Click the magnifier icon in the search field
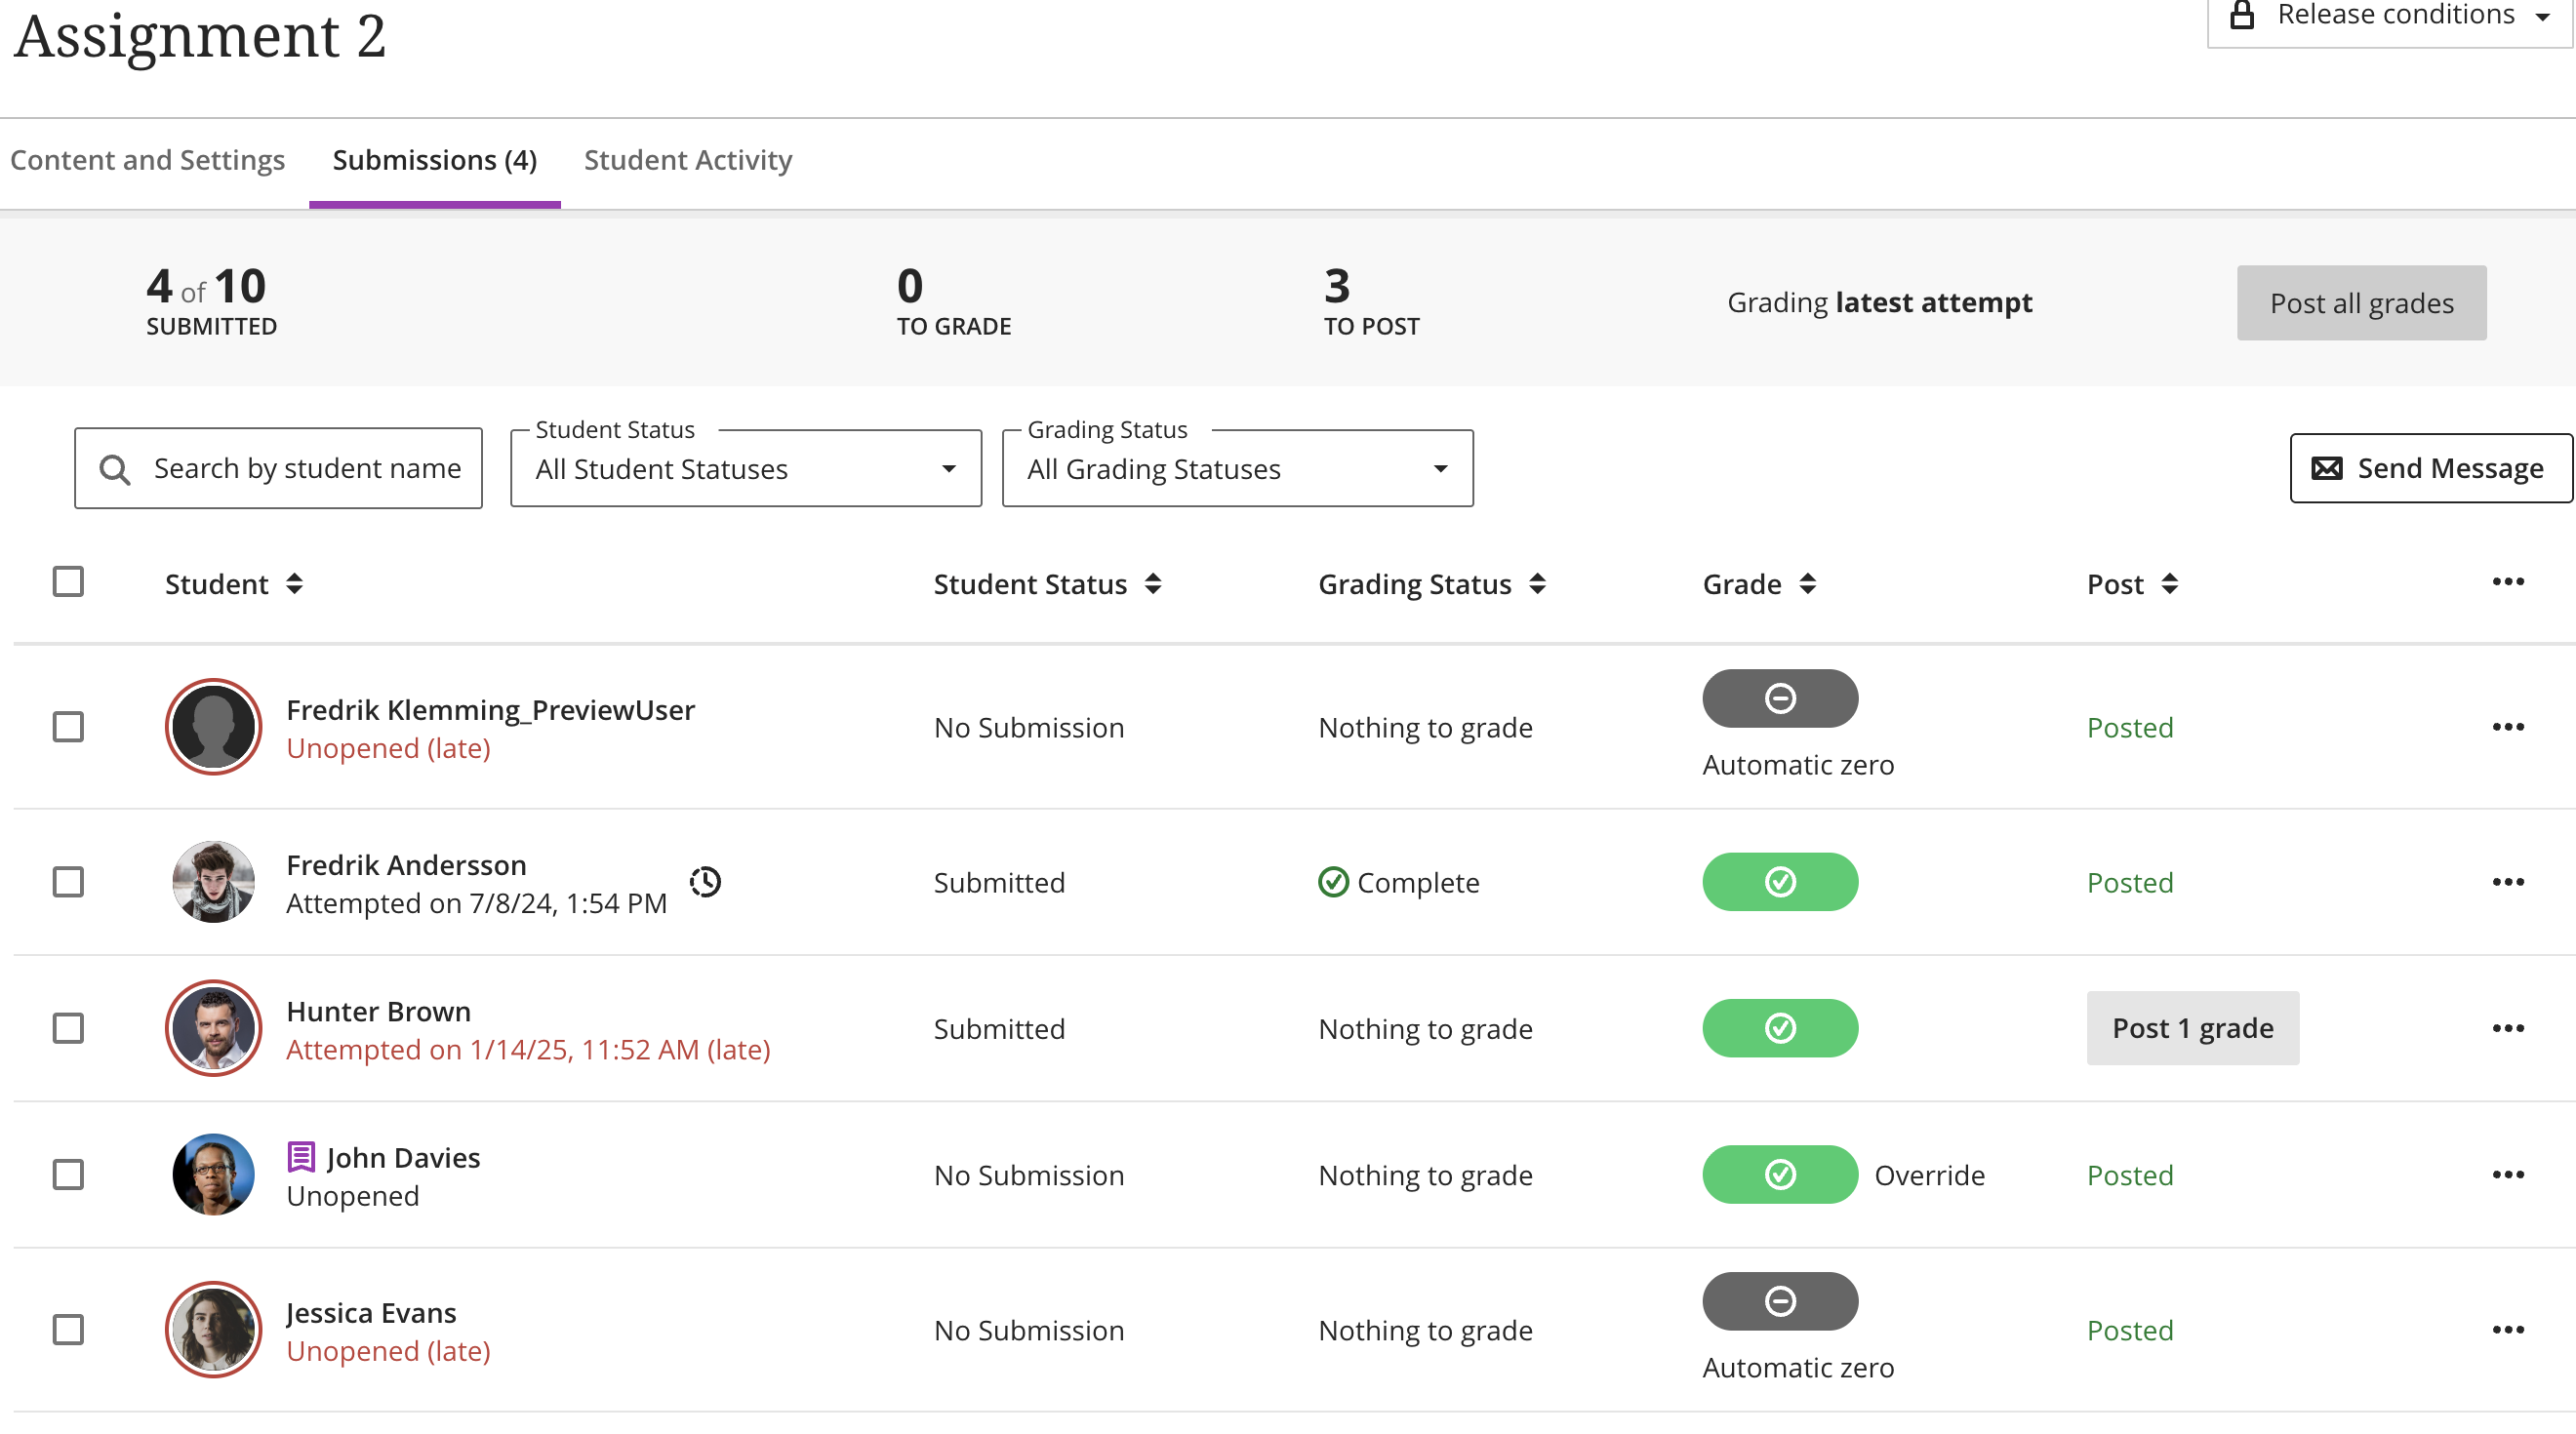The image size is (2576, 1434). [x=114, y=467]
